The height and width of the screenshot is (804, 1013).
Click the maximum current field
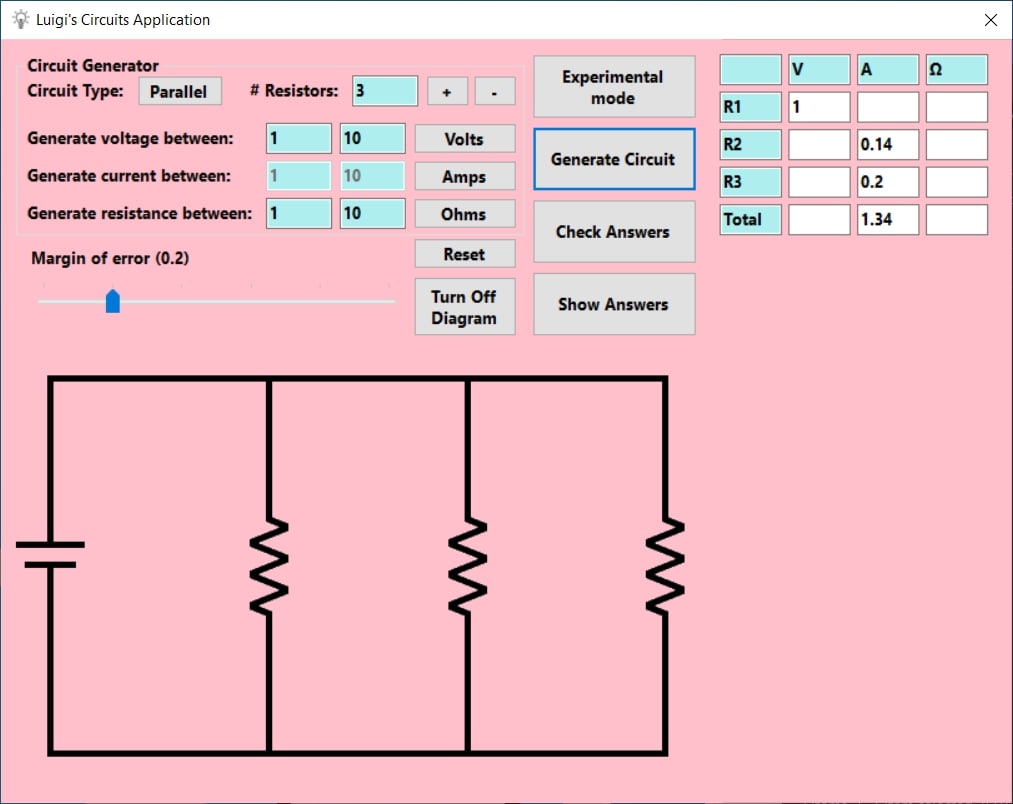click(x=373, y=176)
